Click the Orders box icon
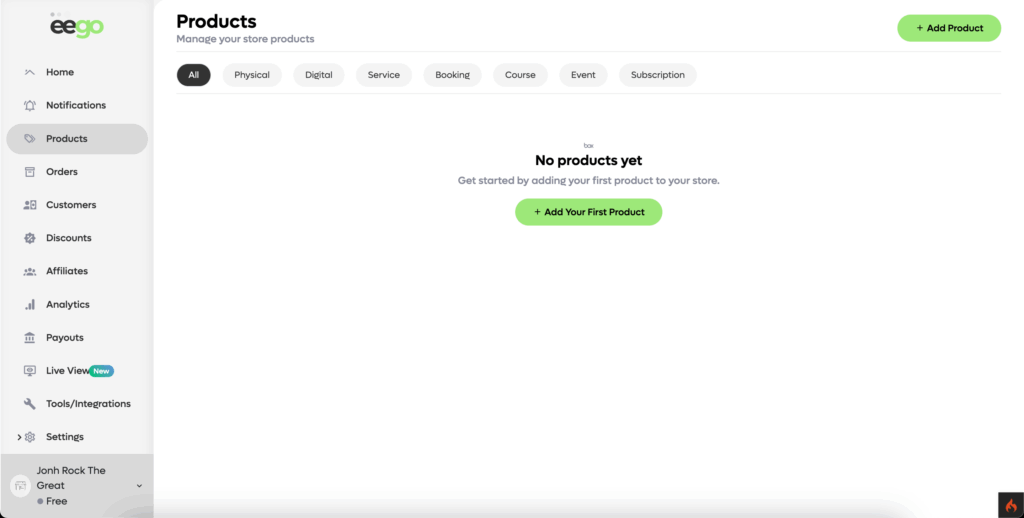The height and width of the screenshot is (518, 1024). click(30, 172)
